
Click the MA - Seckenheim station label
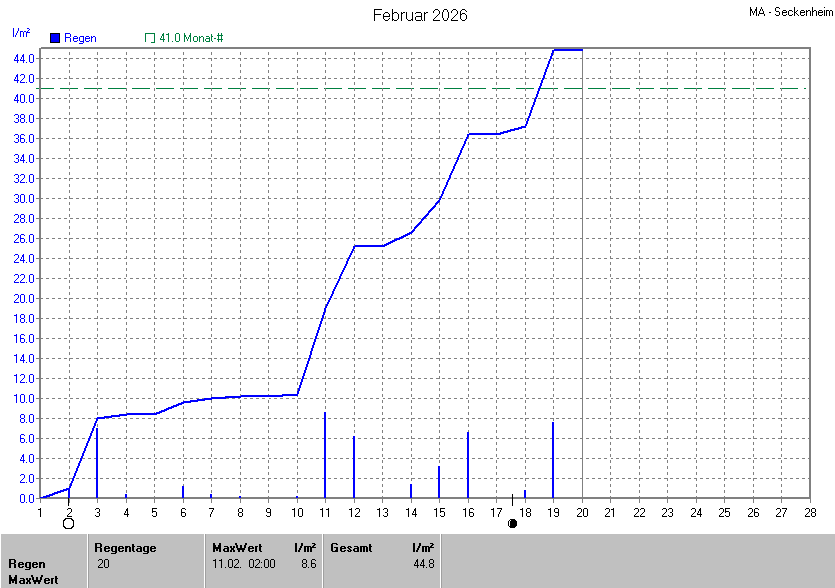tap(789, 12)
